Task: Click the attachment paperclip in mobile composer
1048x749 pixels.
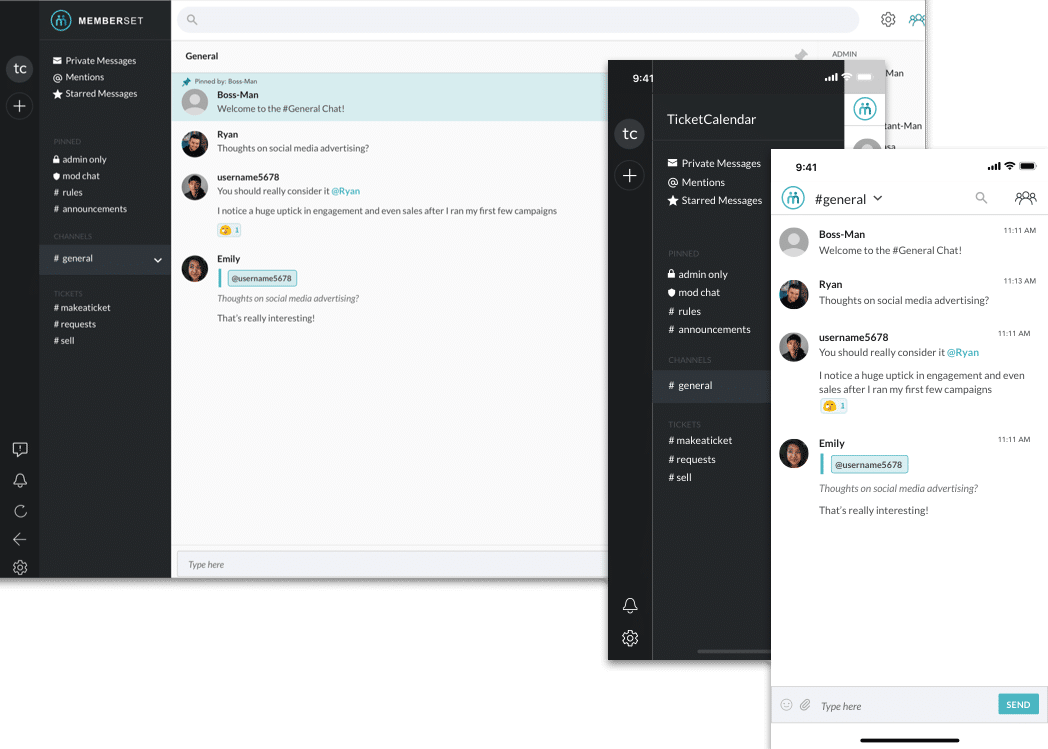Action: click(x=804, y=705)
